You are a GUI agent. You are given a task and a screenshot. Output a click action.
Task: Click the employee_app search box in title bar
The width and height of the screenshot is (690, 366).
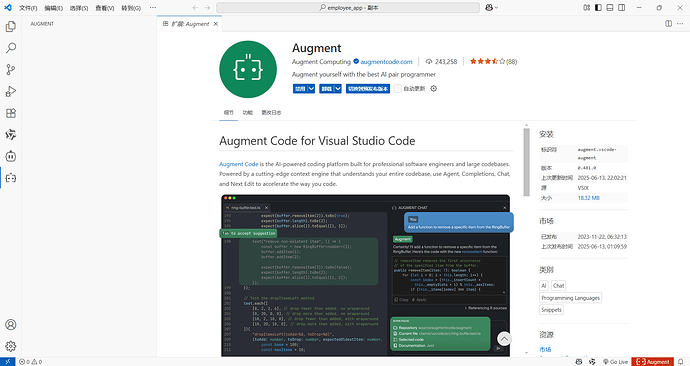(x=348, y=7)
